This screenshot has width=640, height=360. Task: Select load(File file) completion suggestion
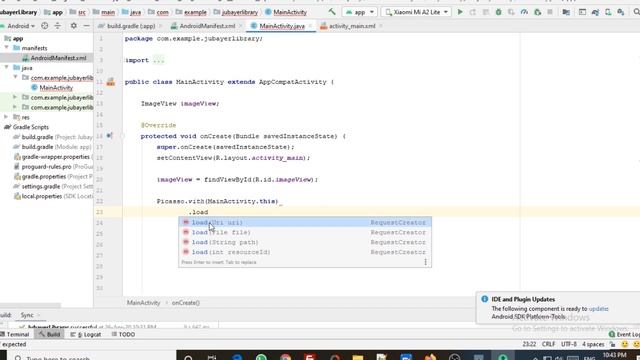tap(305, 232)
